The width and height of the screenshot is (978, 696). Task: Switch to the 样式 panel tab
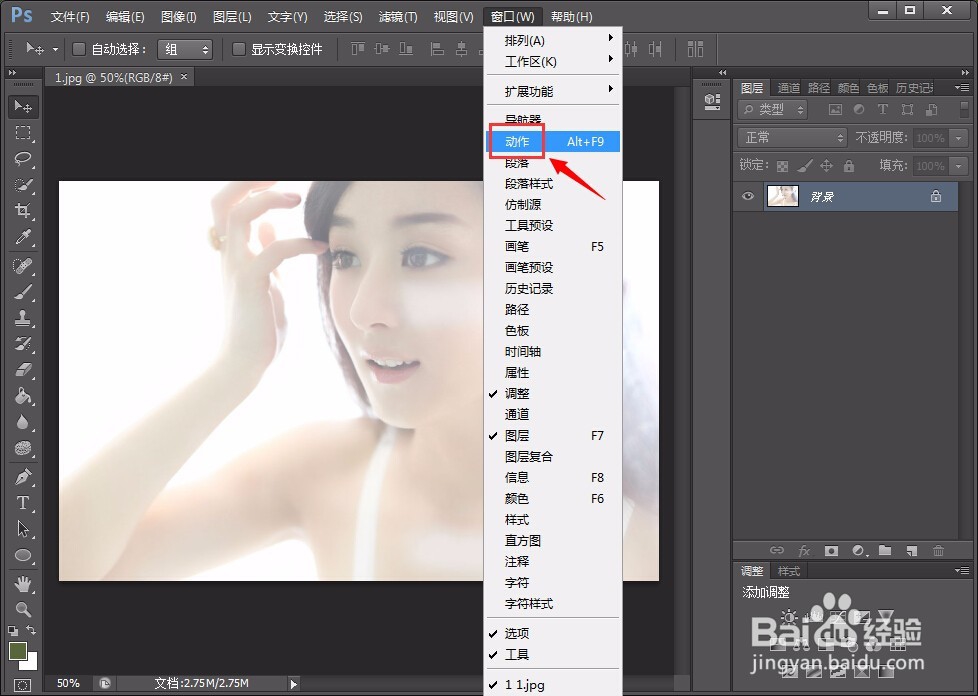point(789,571)
